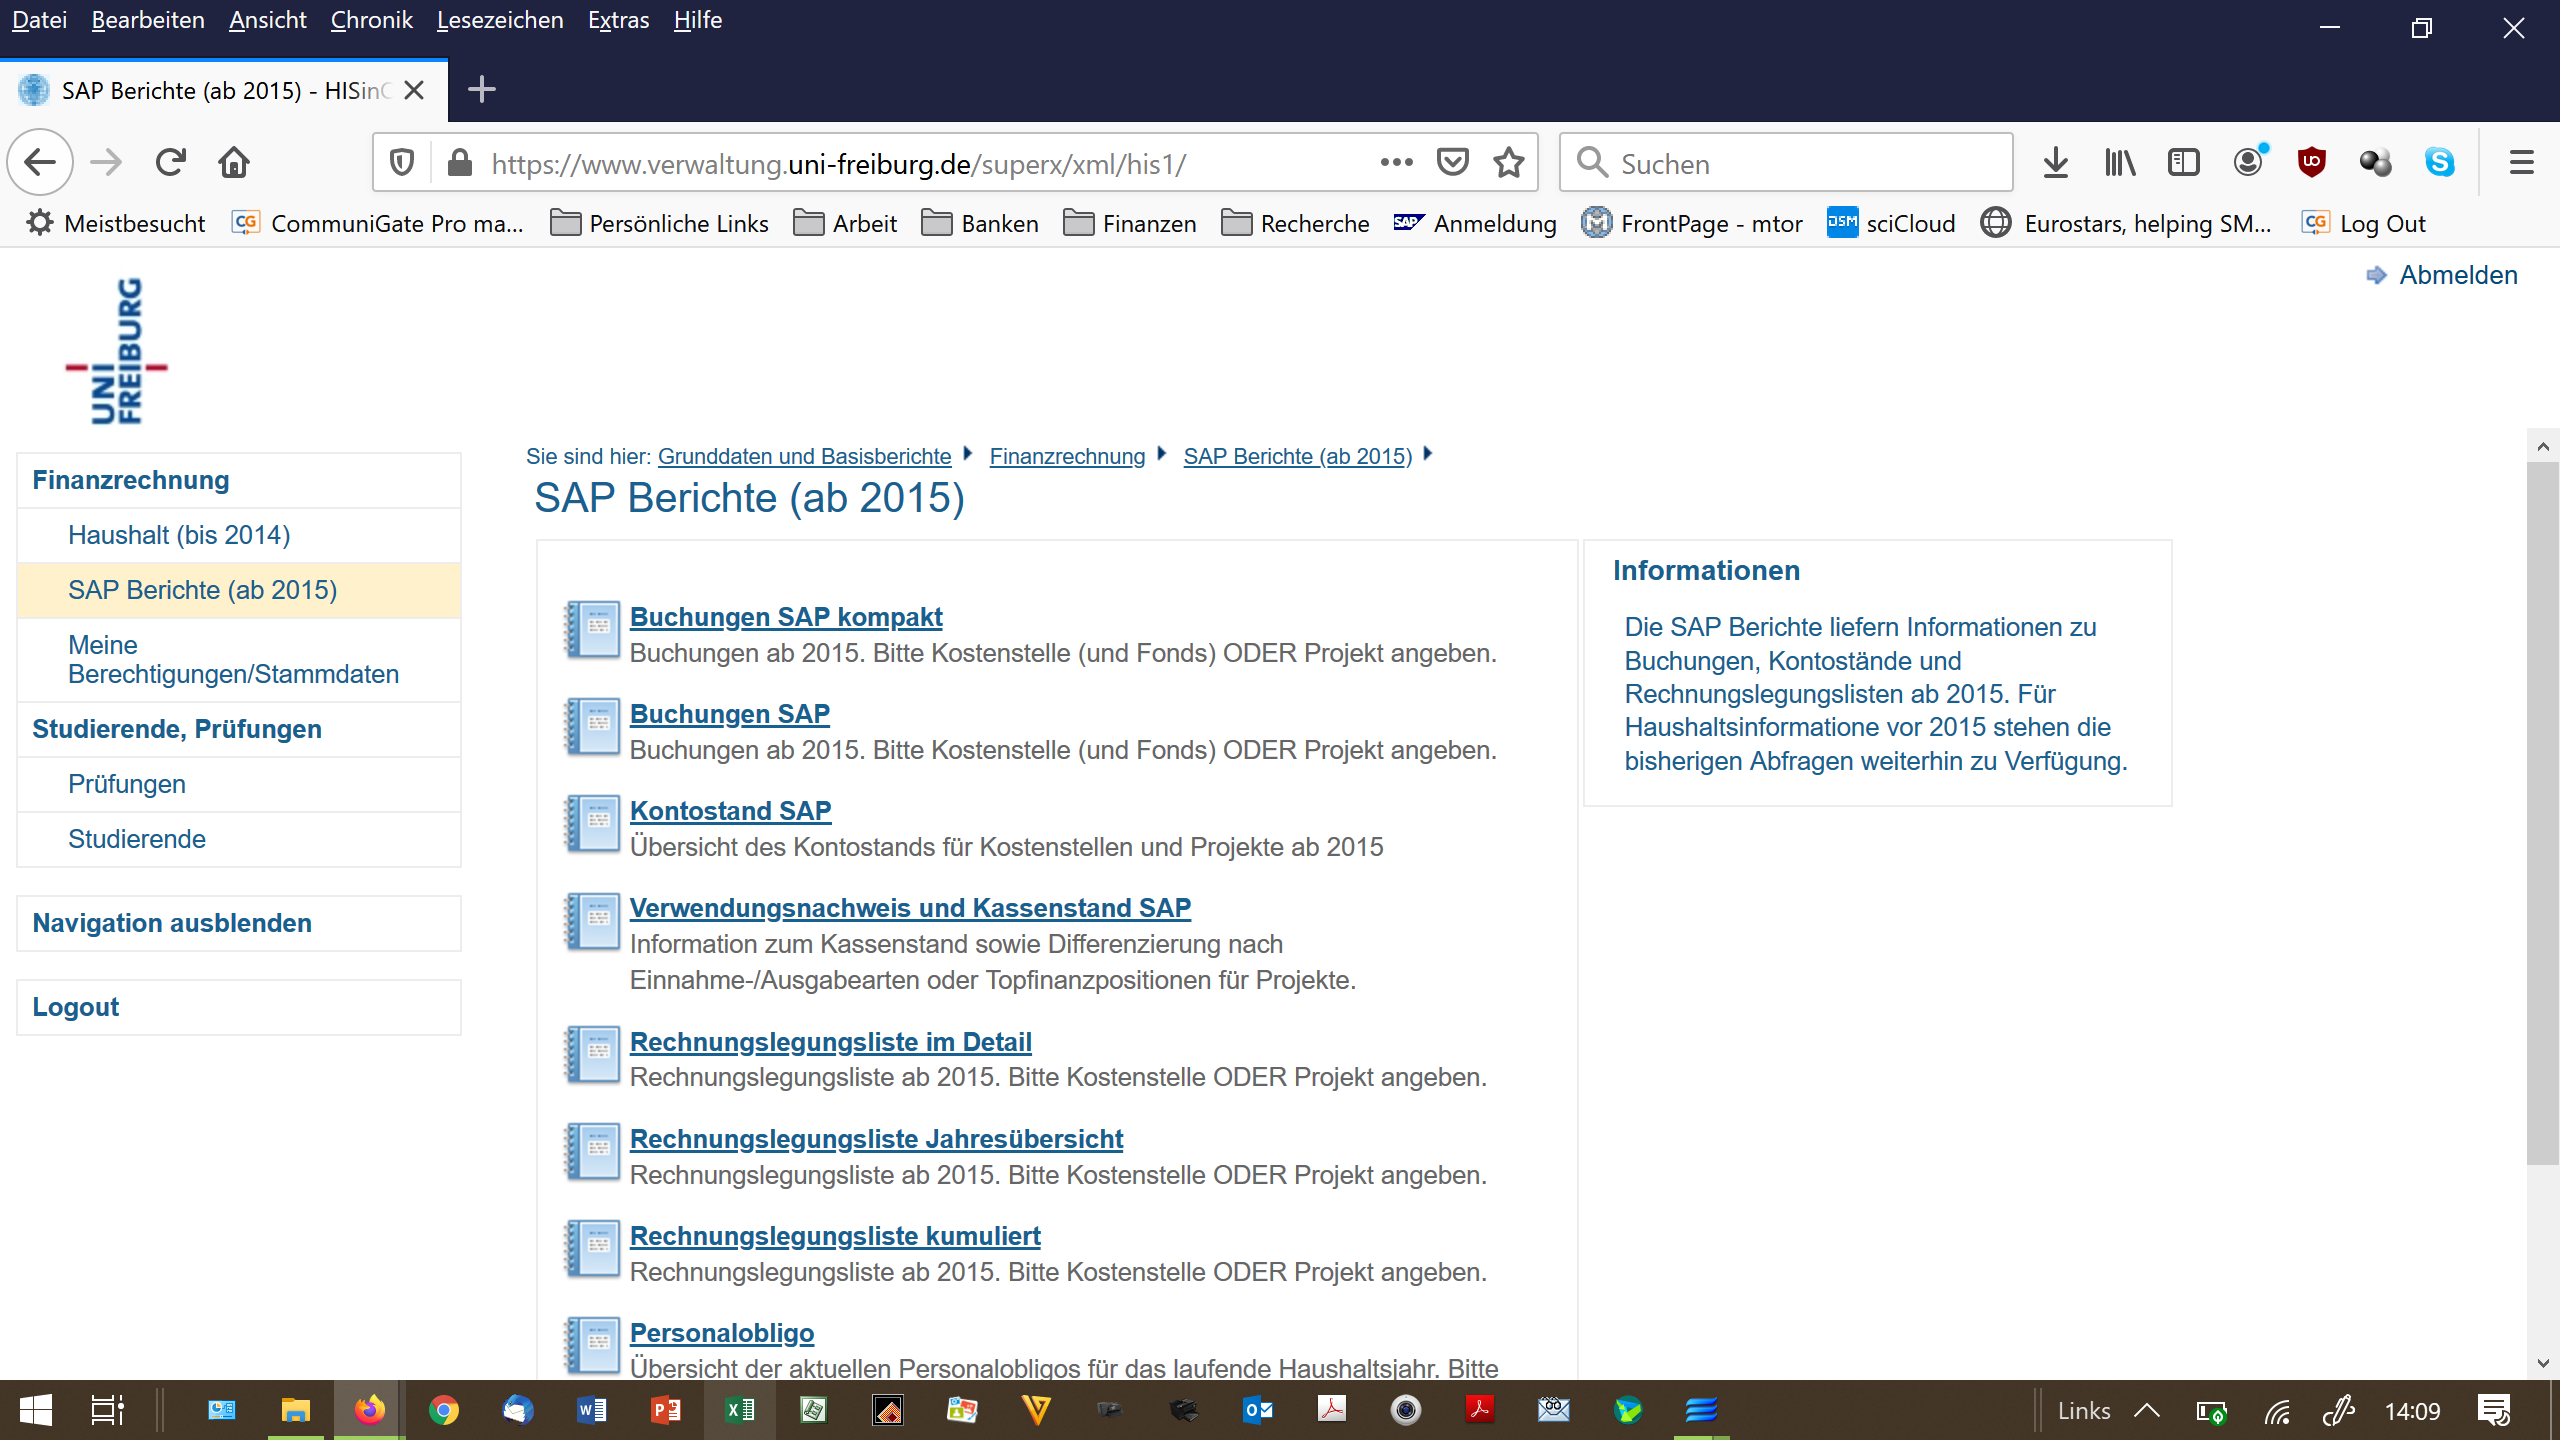2560x1440 pixels.
Task: Toggle the sidebar view icon
Action: tap(2183, 162)
